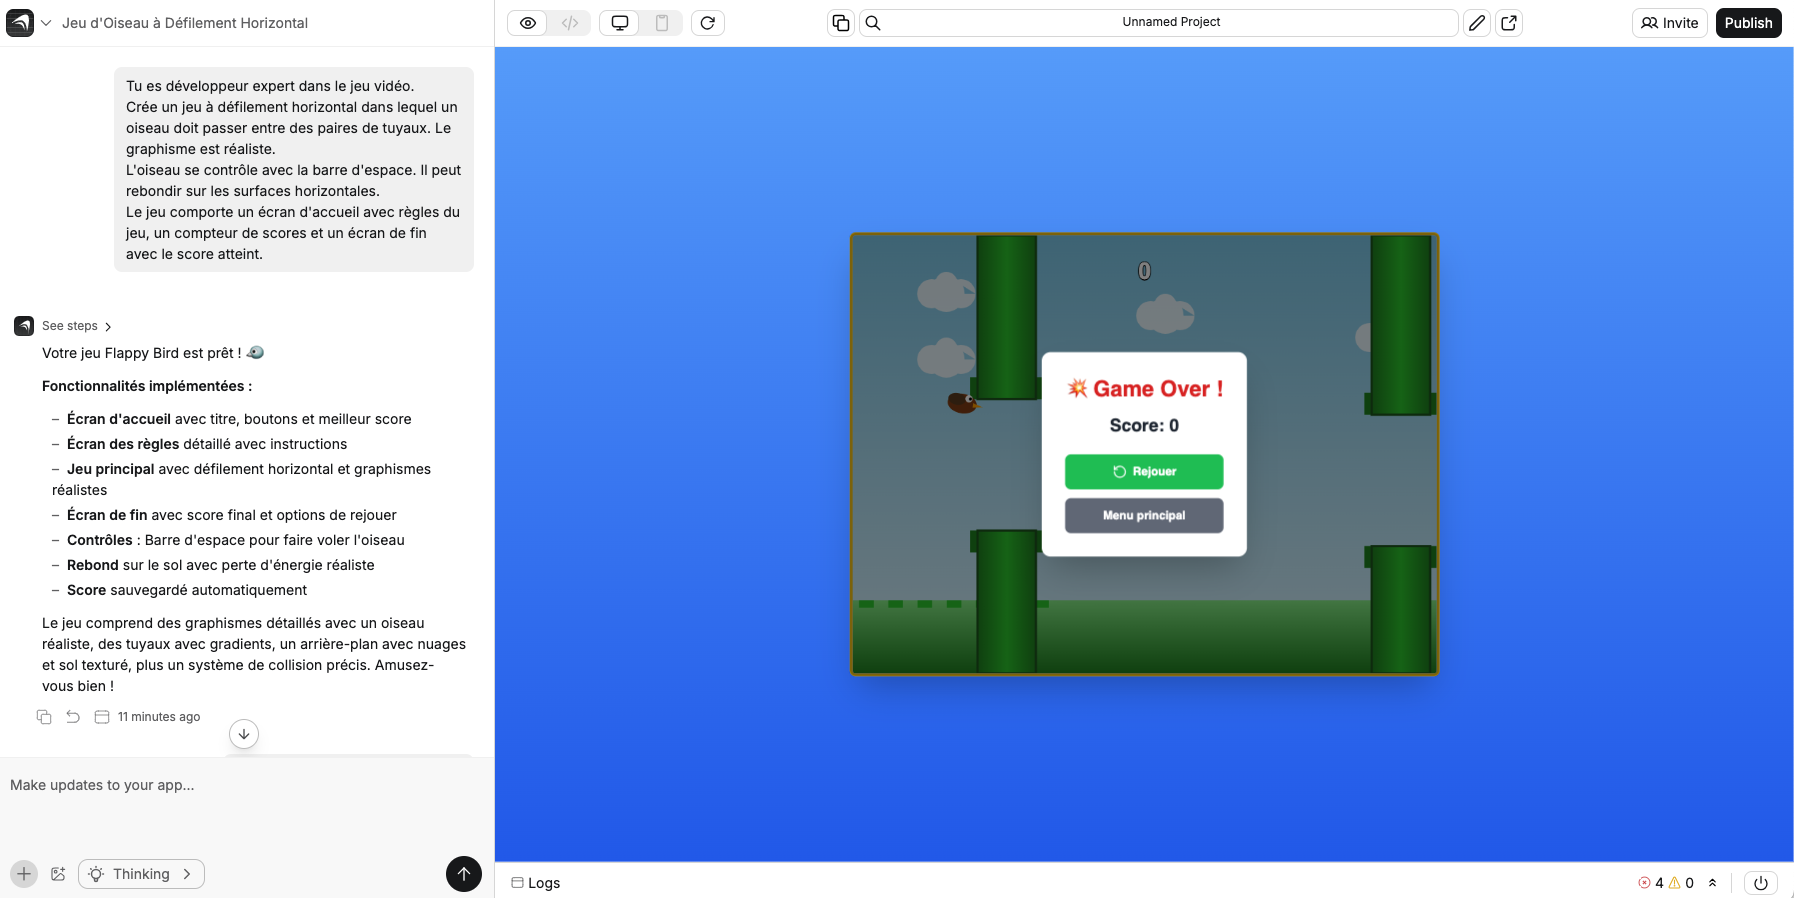The height and width of the screenshot is (898, 1794).
Task: Click the copy icon beside the search bar
Action: 841,23
